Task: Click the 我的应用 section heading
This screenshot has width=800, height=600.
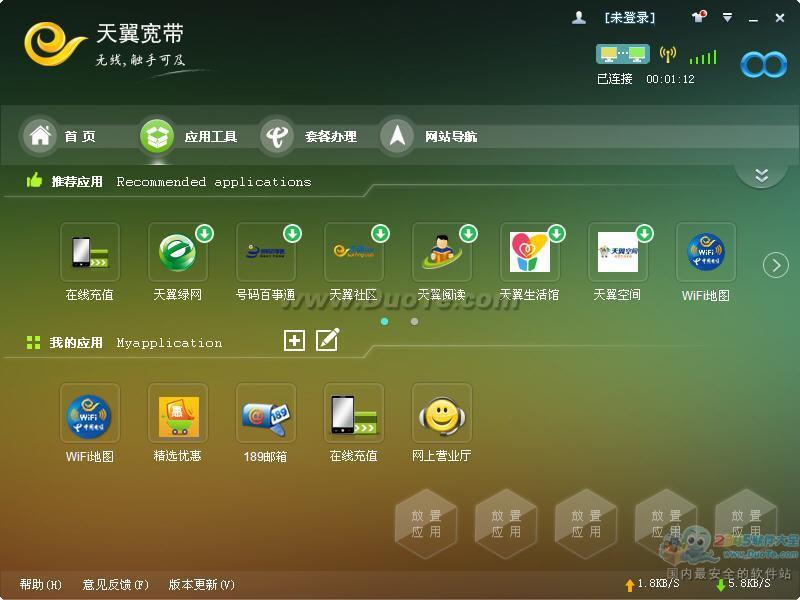Action: (76, 342)
